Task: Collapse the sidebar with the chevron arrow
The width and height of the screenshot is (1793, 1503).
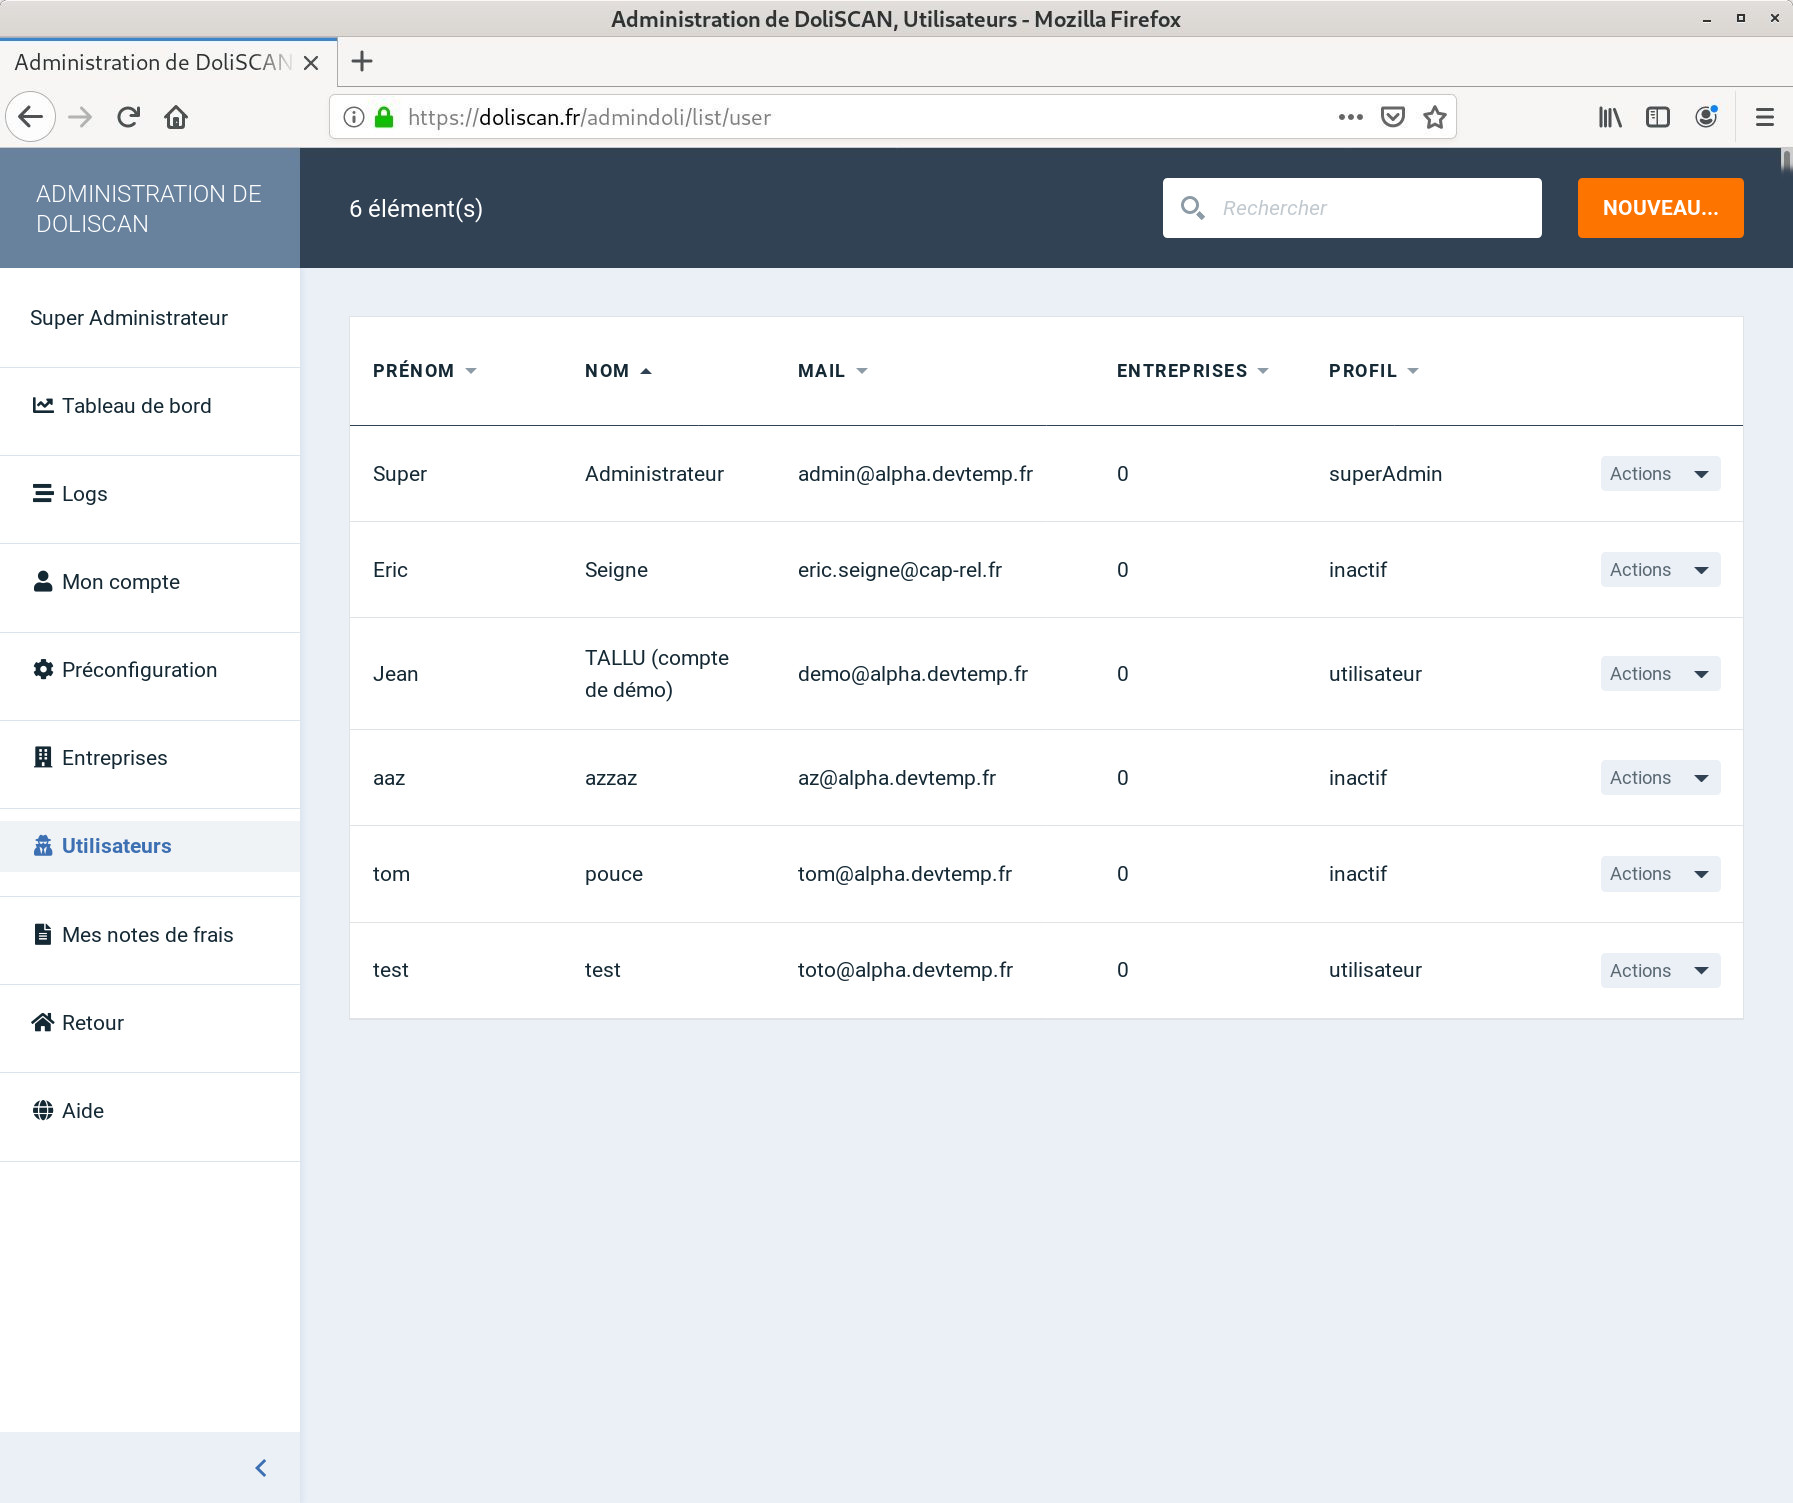Action: (261, 1467)
